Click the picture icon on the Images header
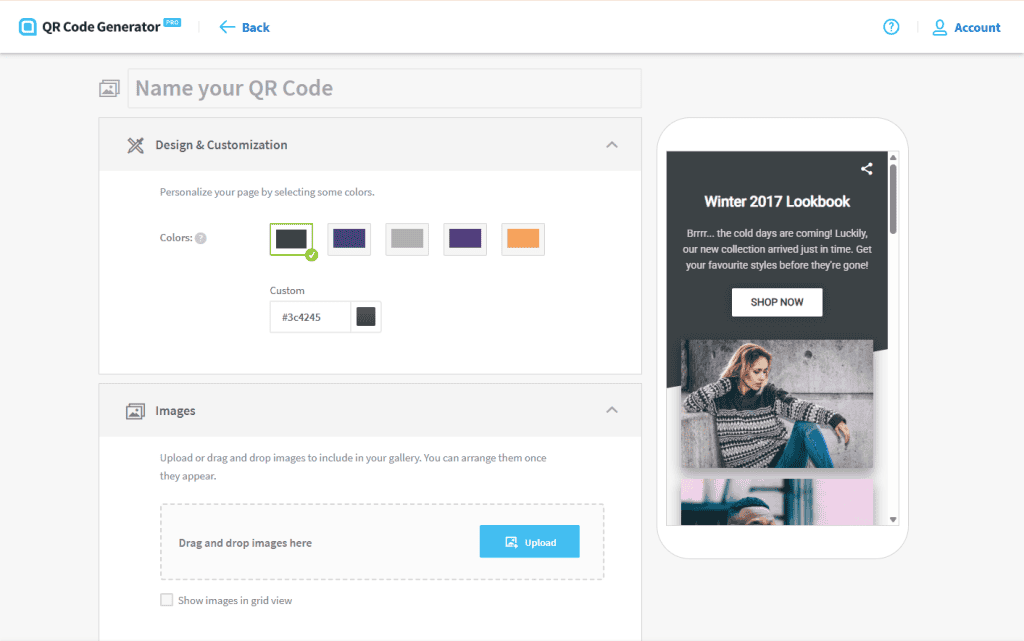The image size is (1024, 641). 135,410
